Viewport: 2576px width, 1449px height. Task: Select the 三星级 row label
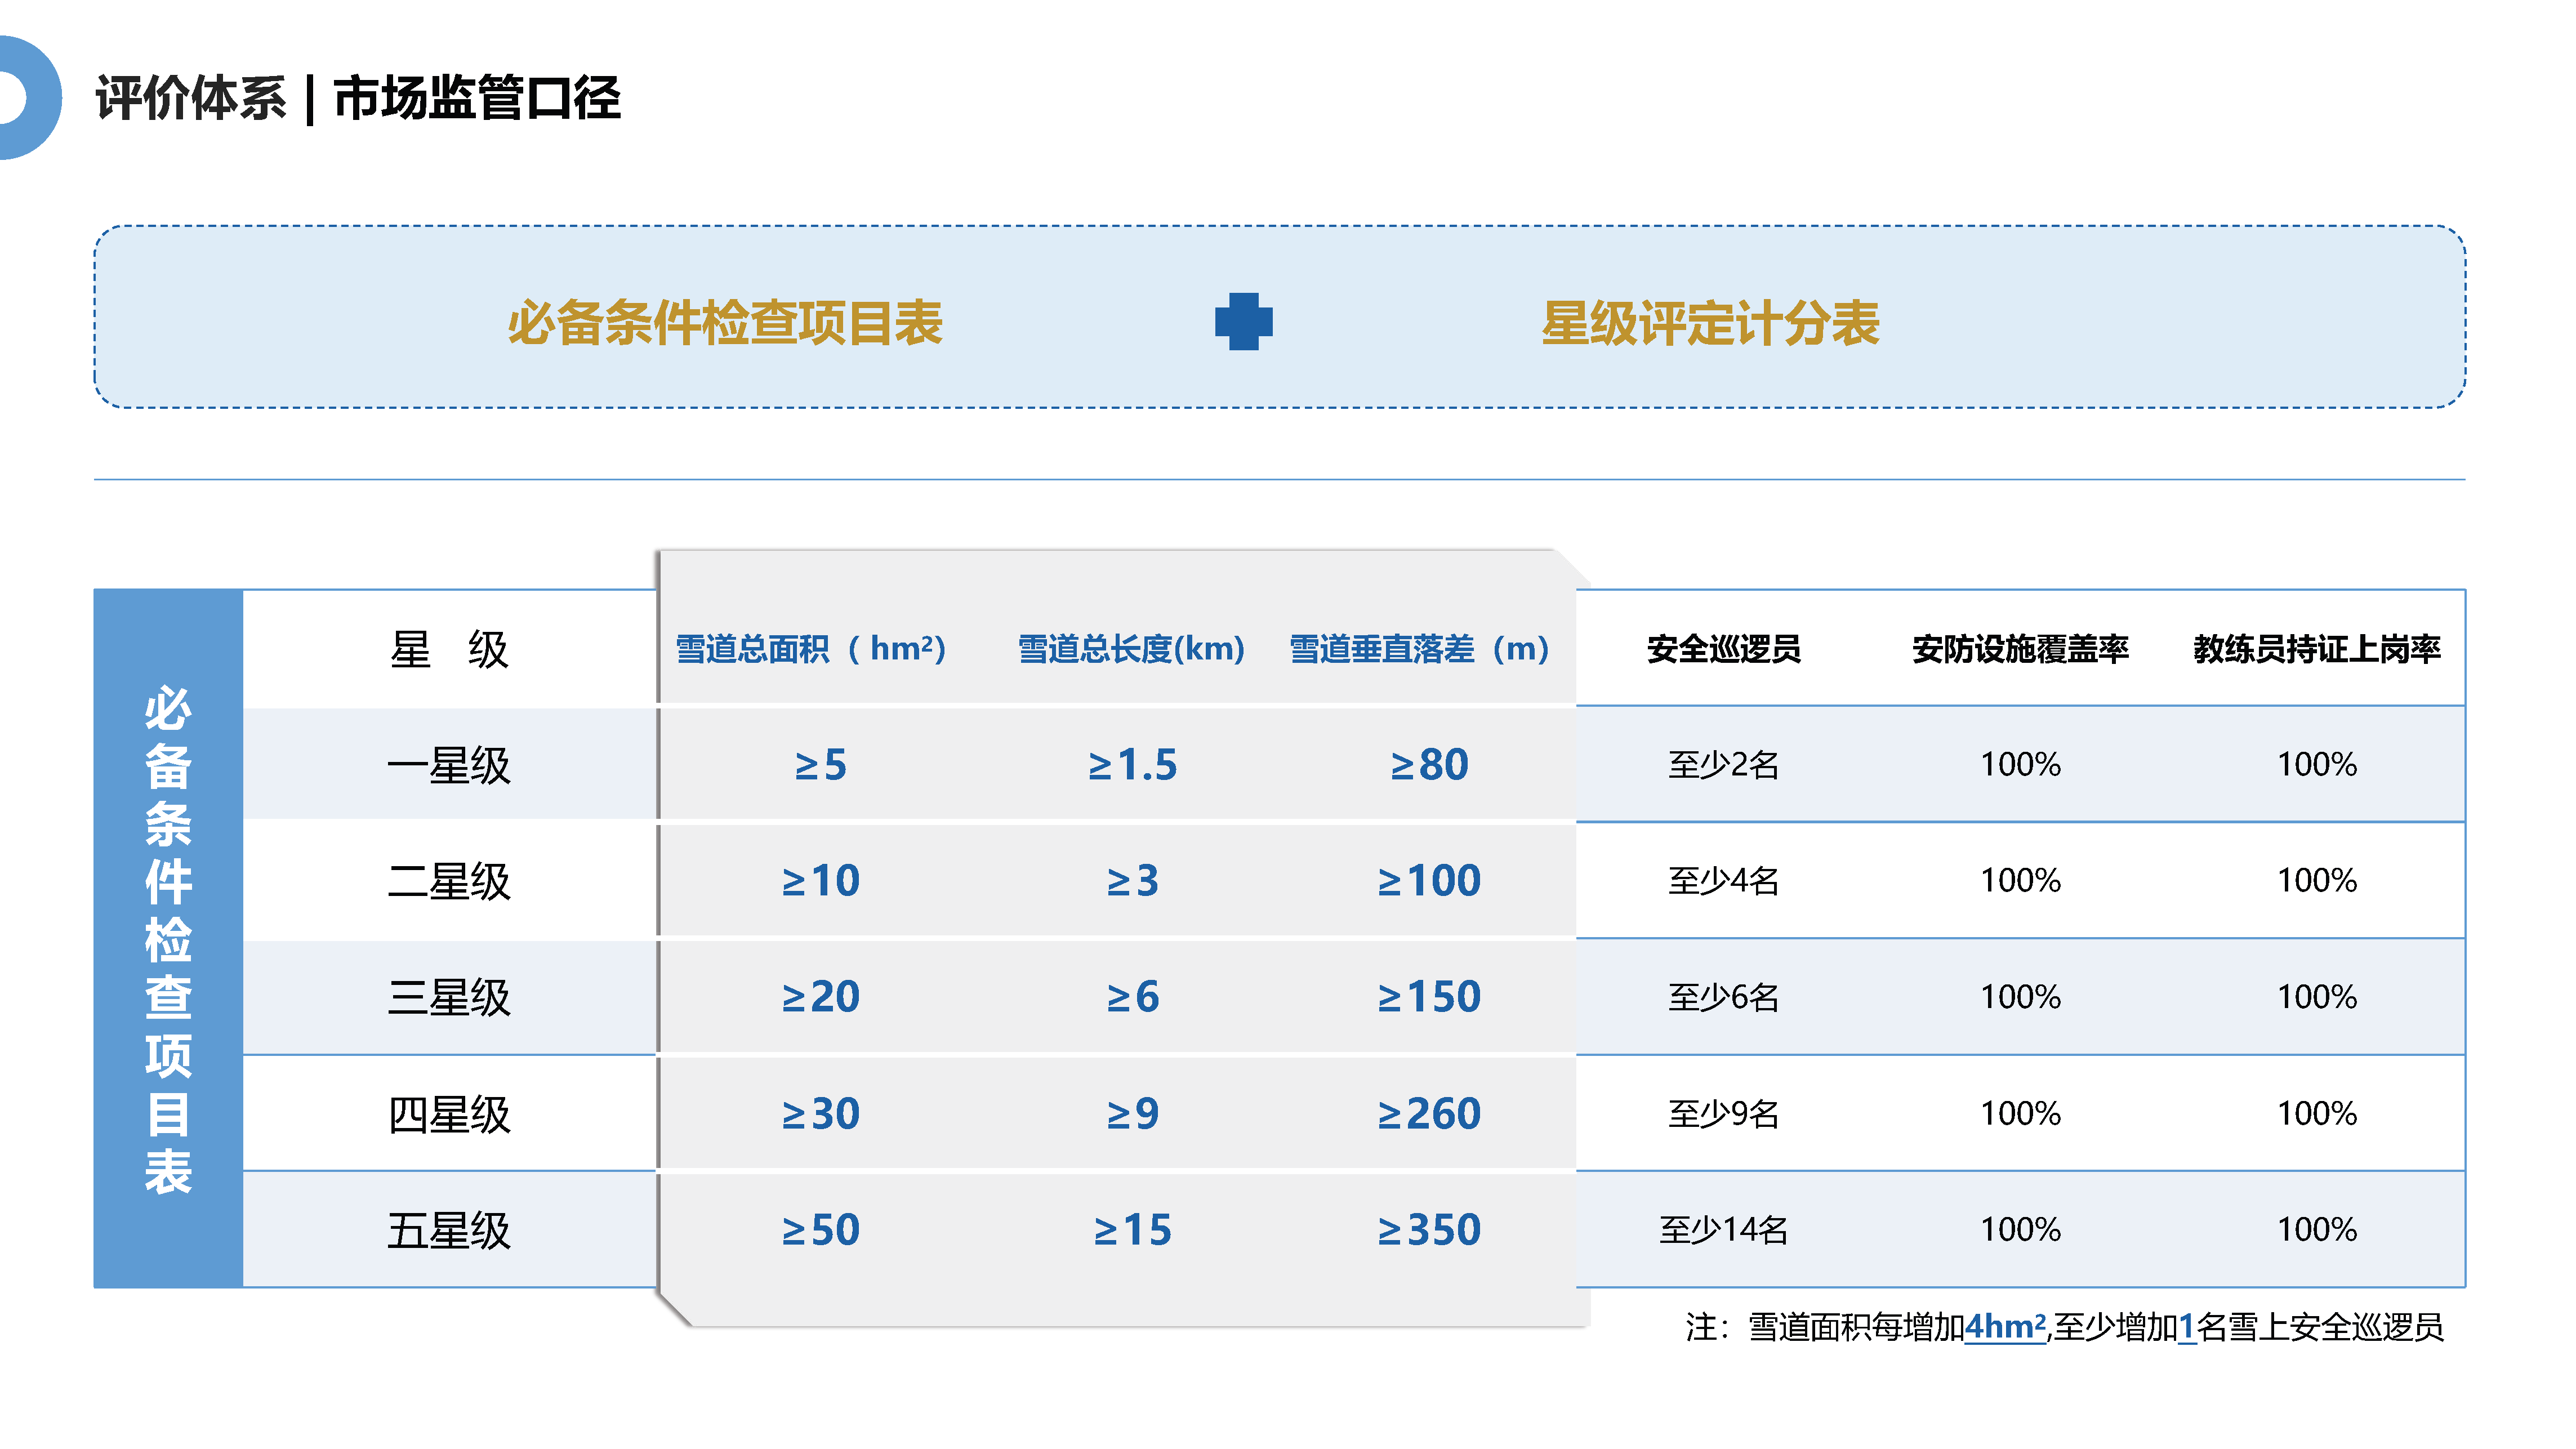tap(449, 997)
